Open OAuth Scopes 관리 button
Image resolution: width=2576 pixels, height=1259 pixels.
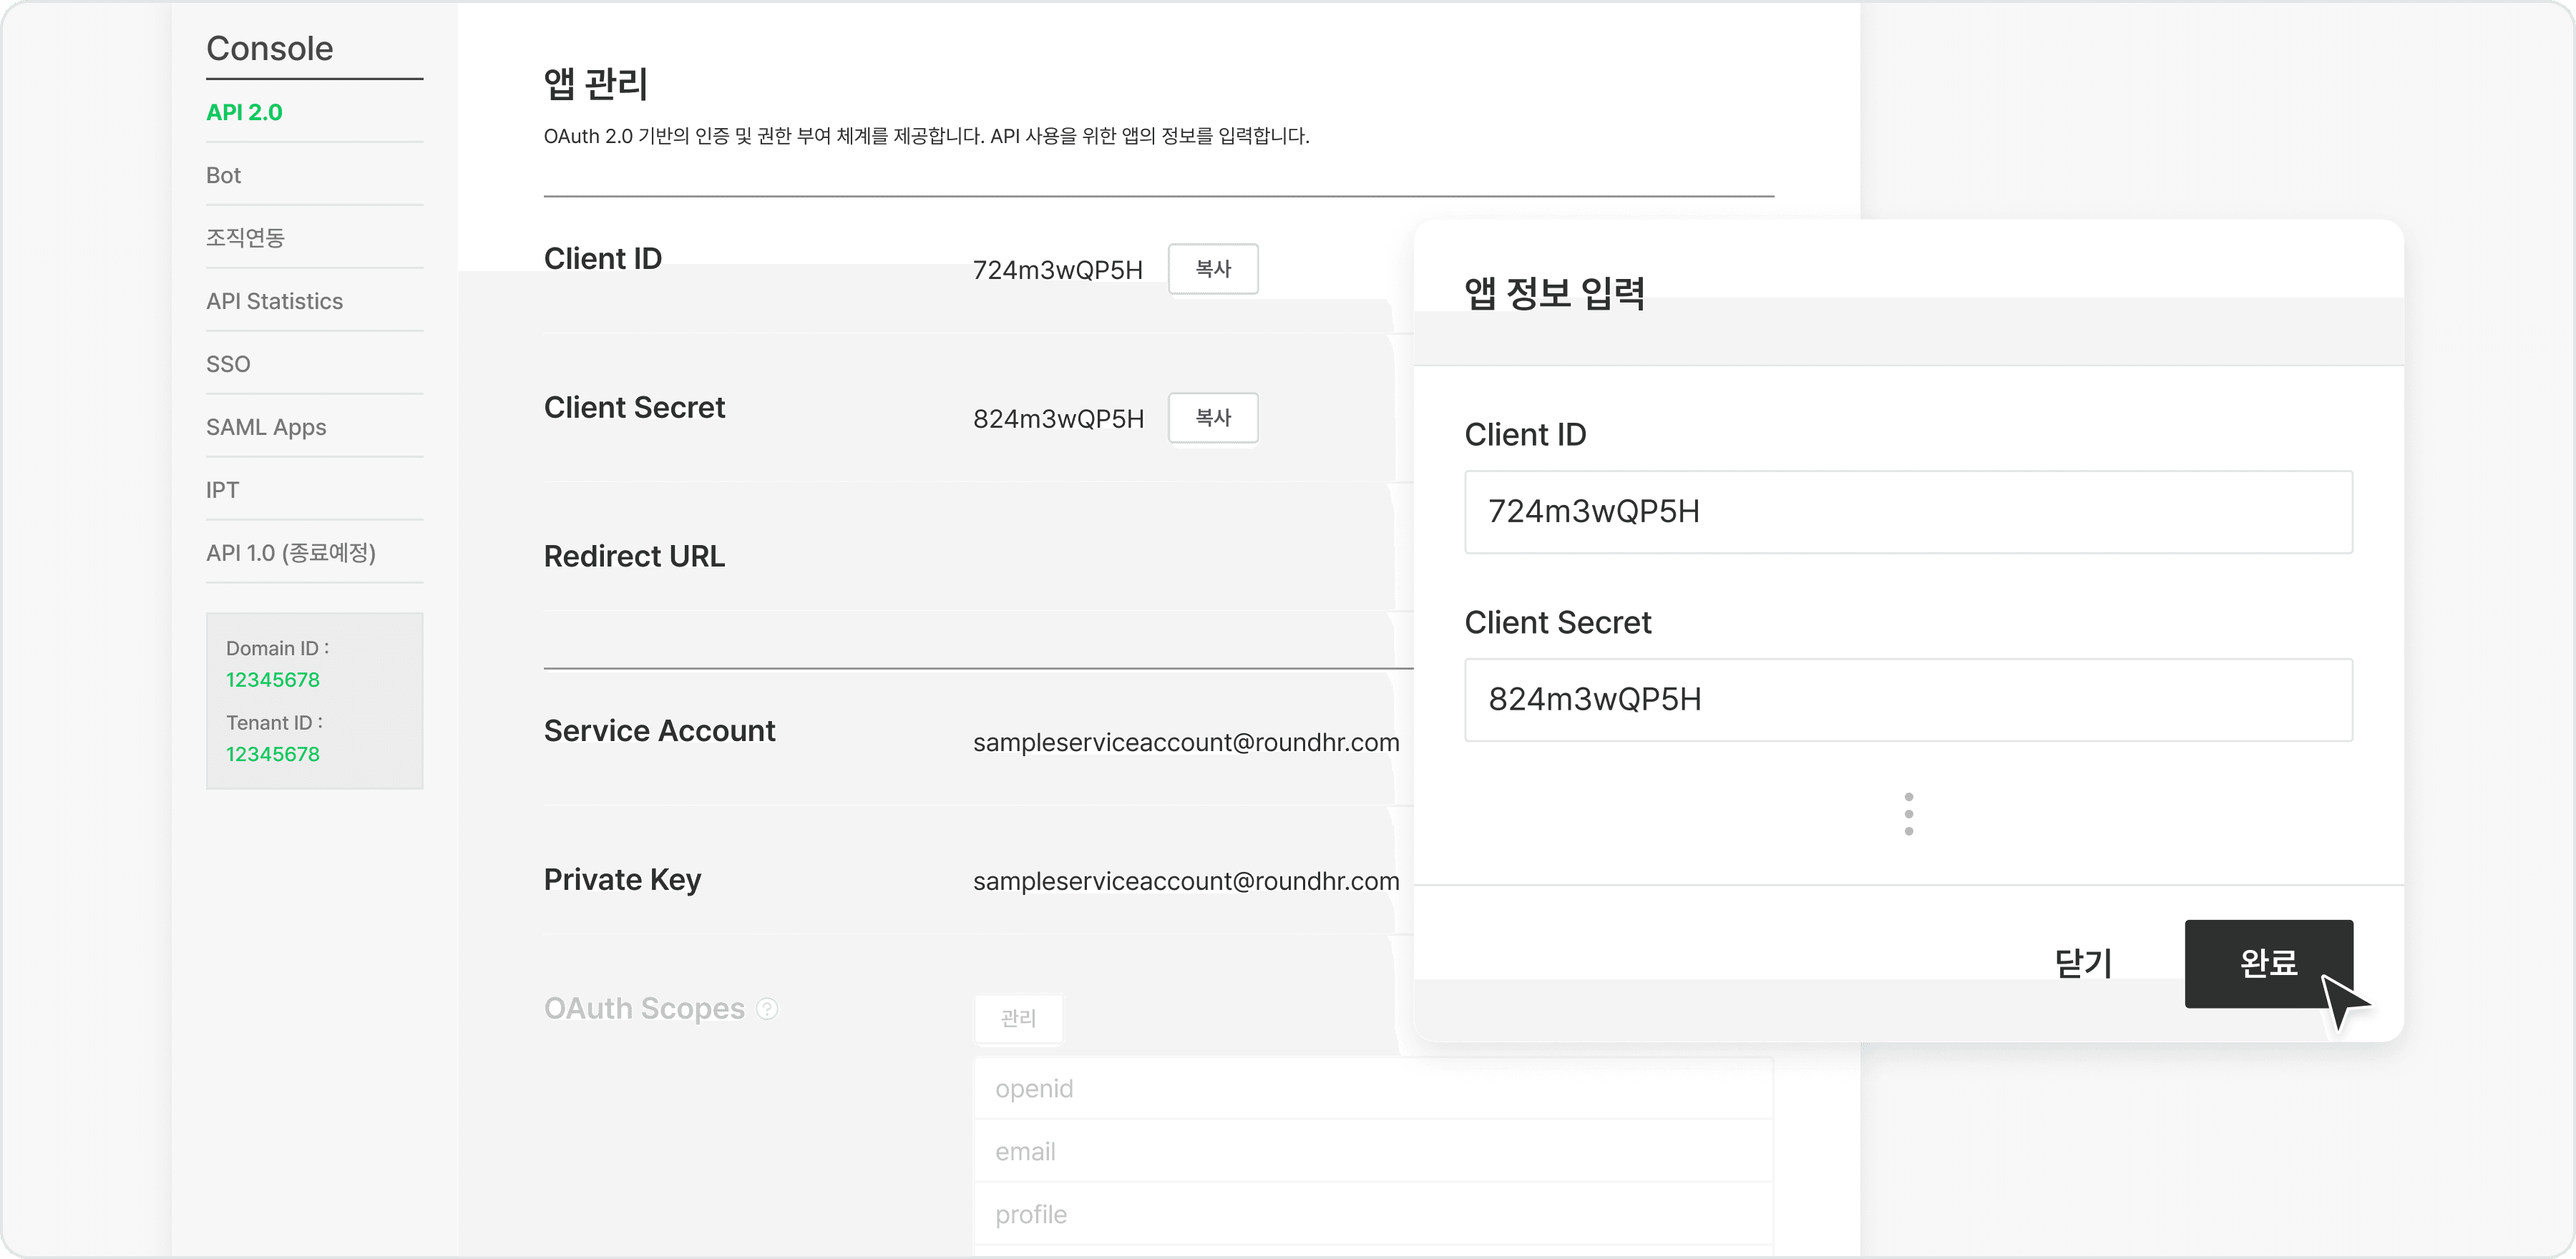(x=1019, y=1018)
